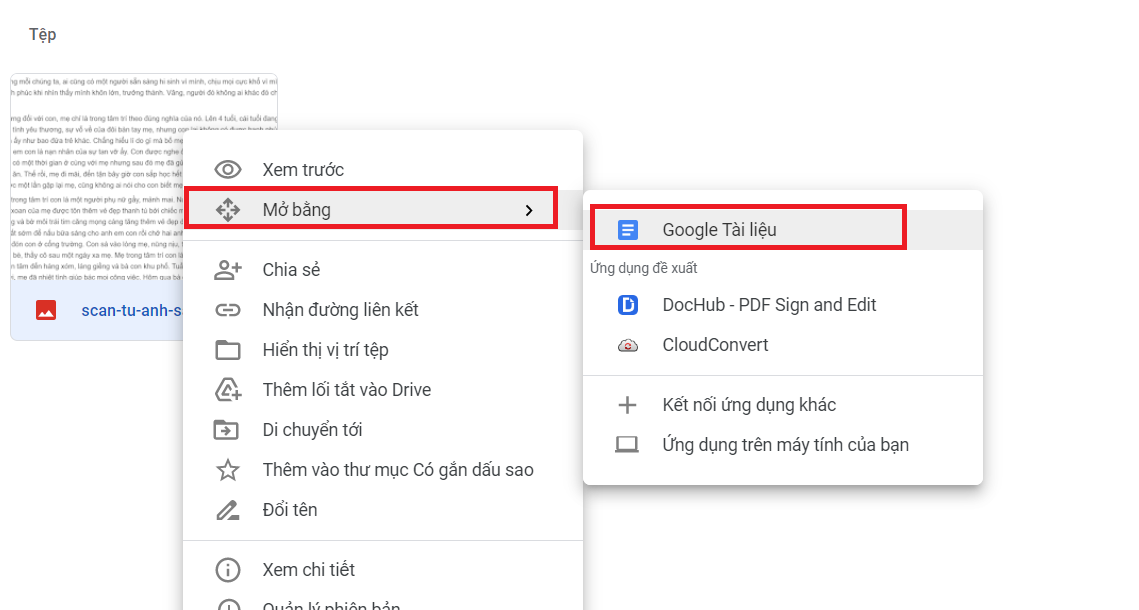Click the blue Google Docs icon

tap(628, 230)
